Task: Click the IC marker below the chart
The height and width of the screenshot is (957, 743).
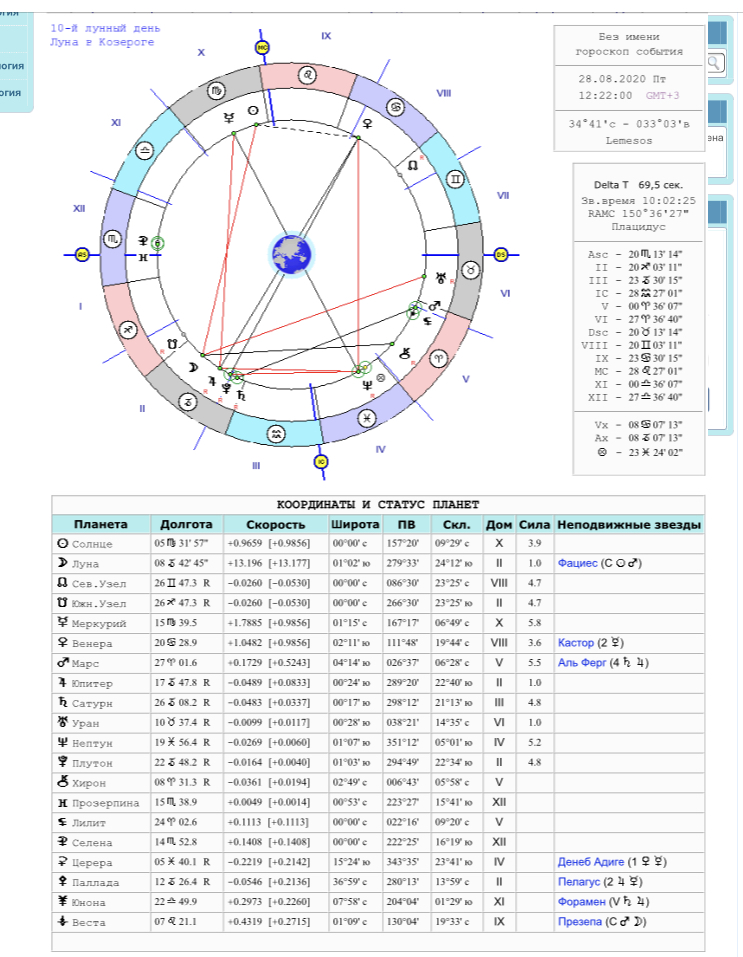Action: 320,462
